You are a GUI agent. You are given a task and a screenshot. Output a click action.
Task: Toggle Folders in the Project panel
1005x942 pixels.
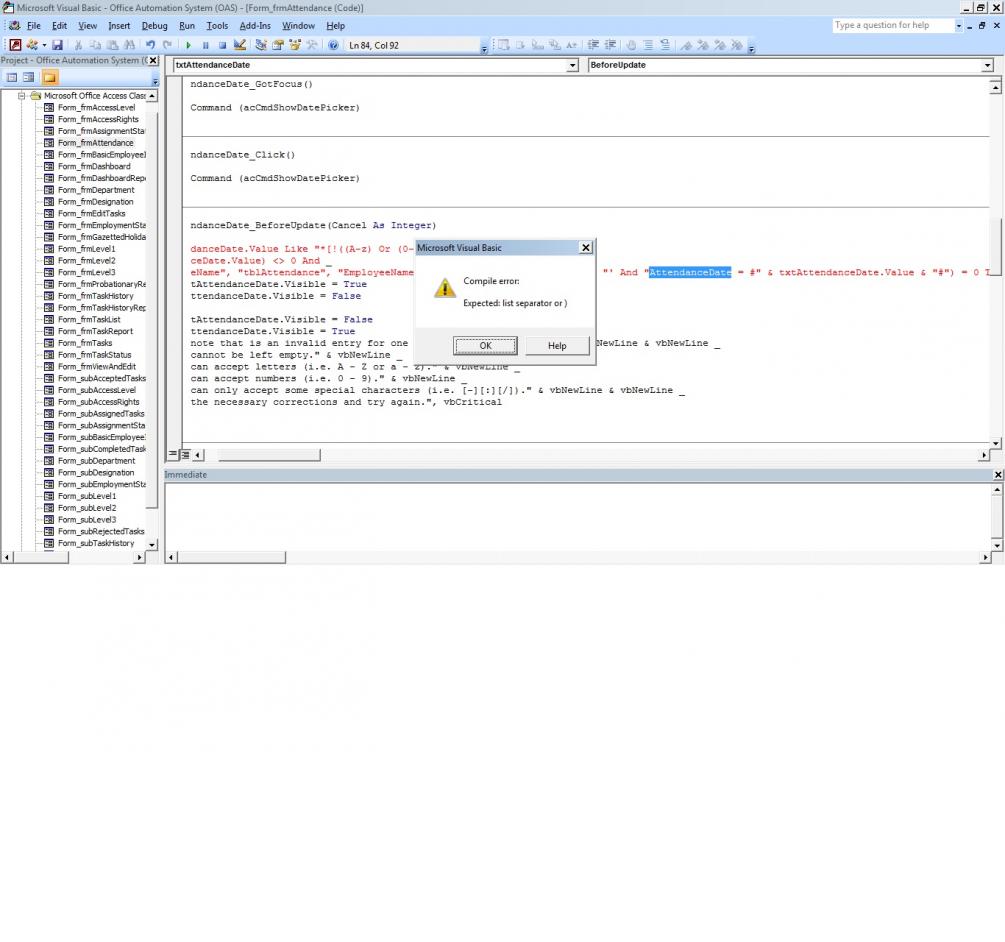click(49, 78)
